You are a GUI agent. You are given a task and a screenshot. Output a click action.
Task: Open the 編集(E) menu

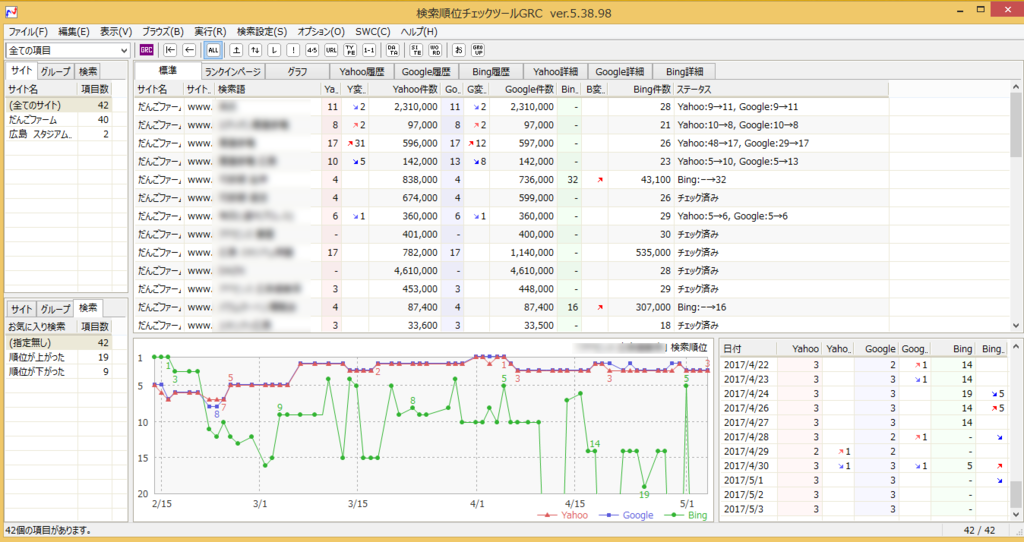tap(74, 31)
